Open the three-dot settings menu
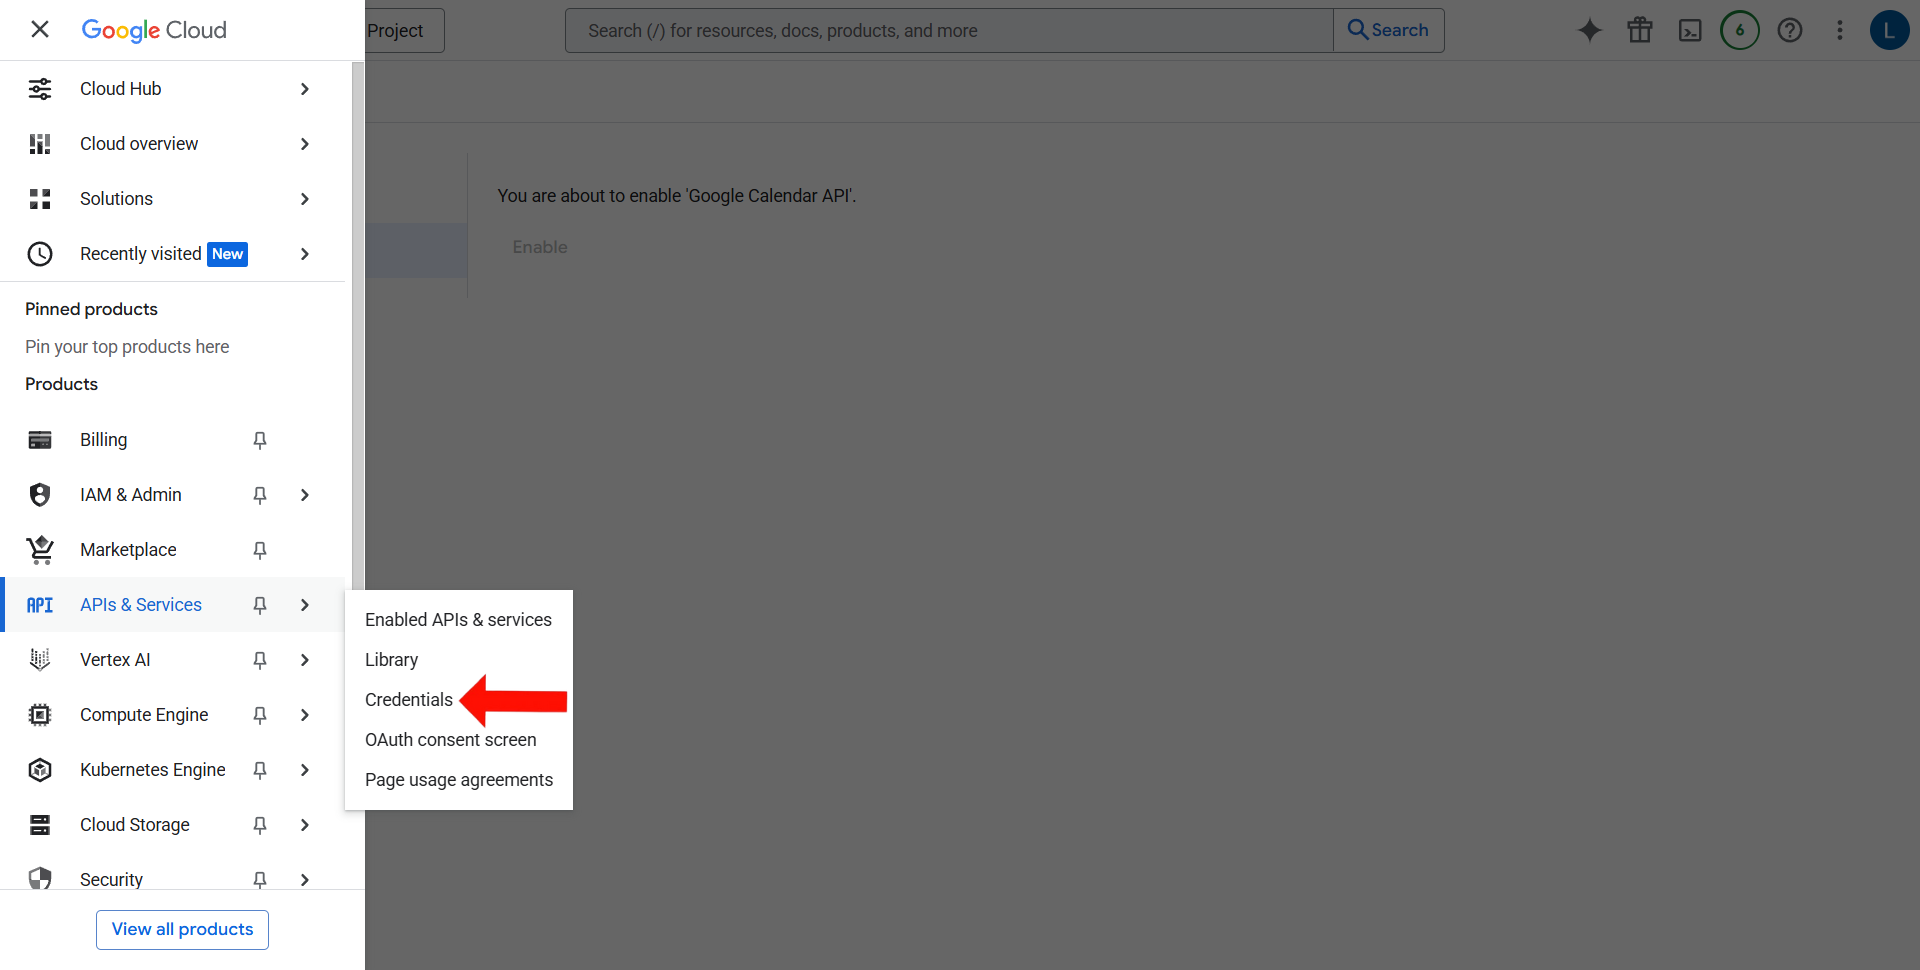 point(1840,30)
